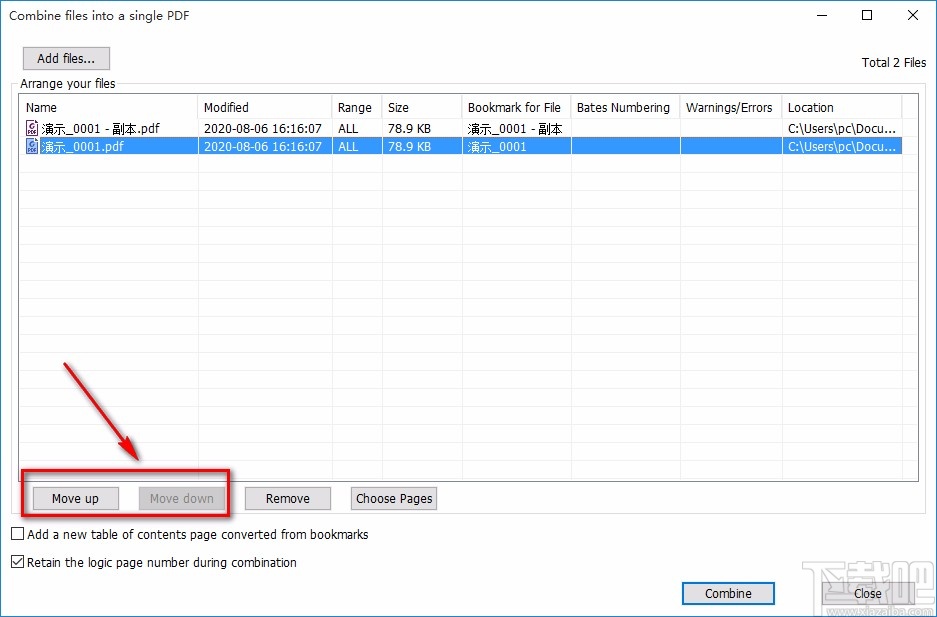Image resolution: width=937 pixels, height=617 pixels.
Task: Click Modified date of the selected row
Action: pyautogui.click(x=263, y=146)
